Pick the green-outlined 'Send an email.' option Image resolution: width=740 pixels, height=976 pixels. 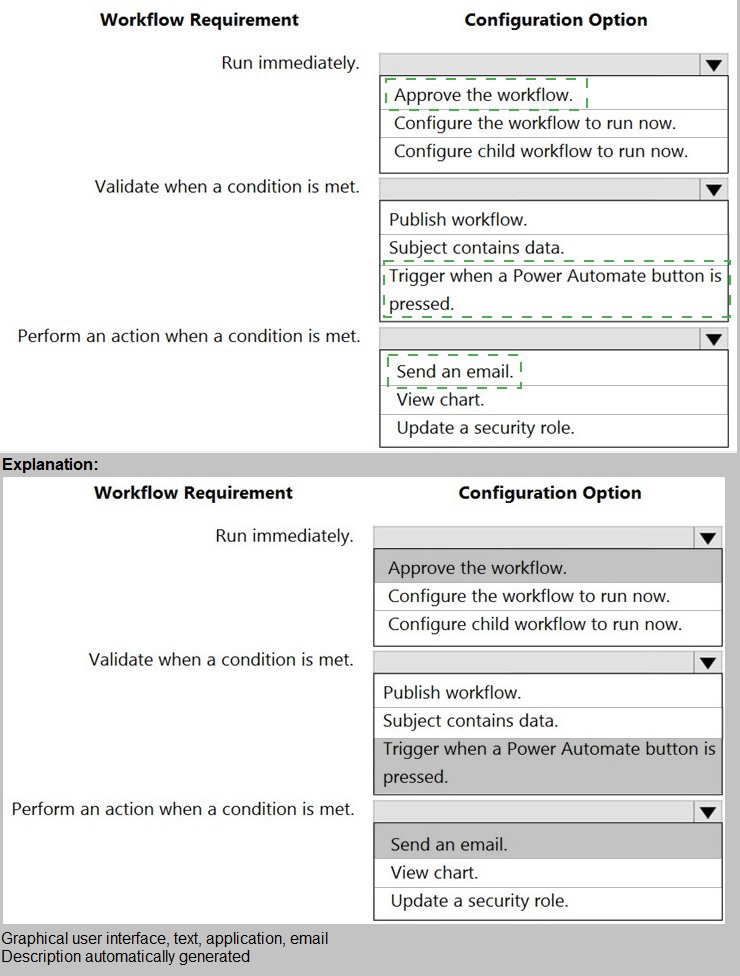(x=455, y=372)
